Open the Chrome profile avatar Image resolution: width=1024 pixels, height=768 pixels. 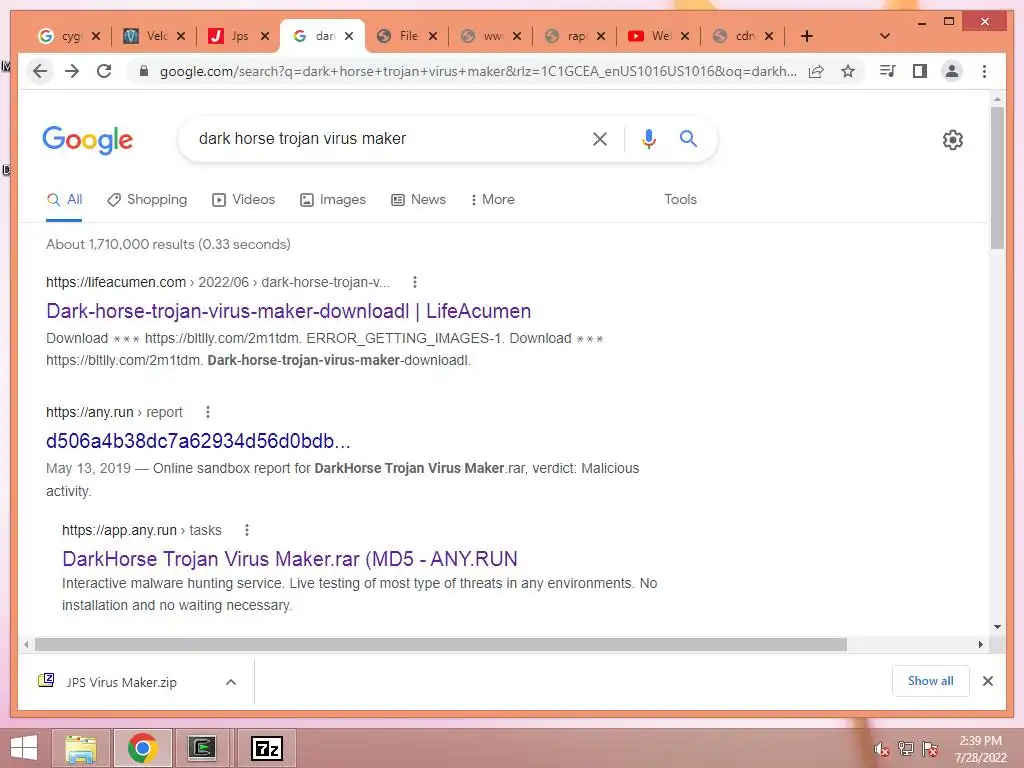click(x=952, y=71)
